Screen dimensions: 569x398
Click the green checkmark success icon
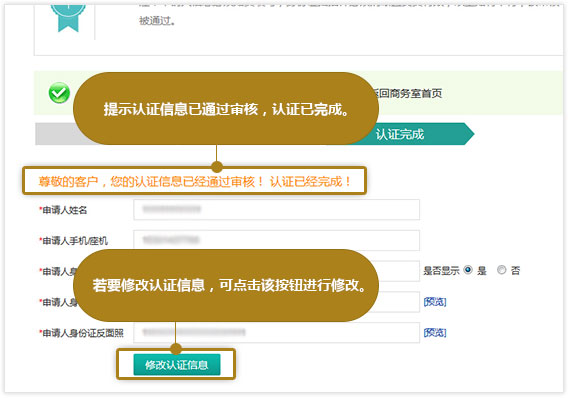pyautogui.click(x=59, y=93)
